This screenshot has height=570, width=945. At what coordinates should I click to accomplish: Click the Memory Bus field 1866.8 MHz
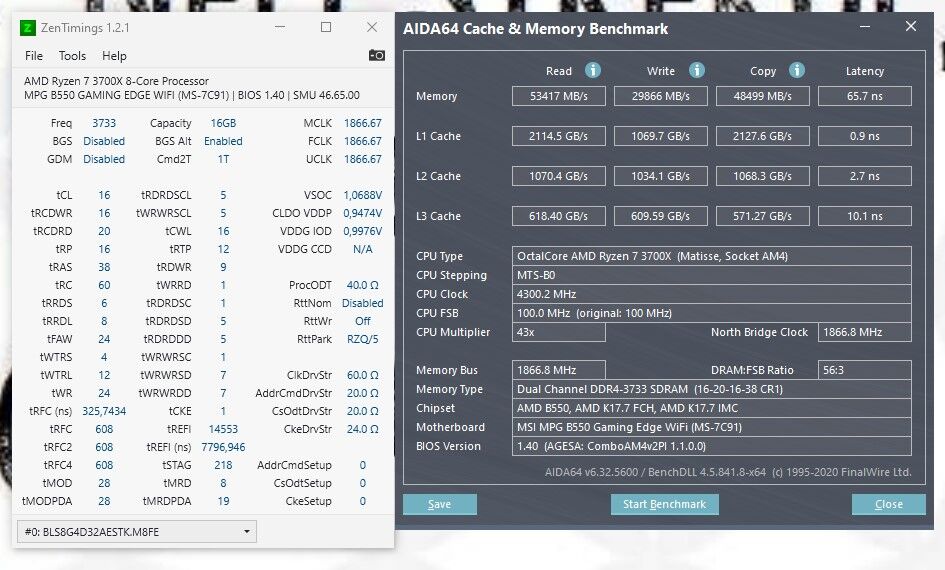point(559,370)
